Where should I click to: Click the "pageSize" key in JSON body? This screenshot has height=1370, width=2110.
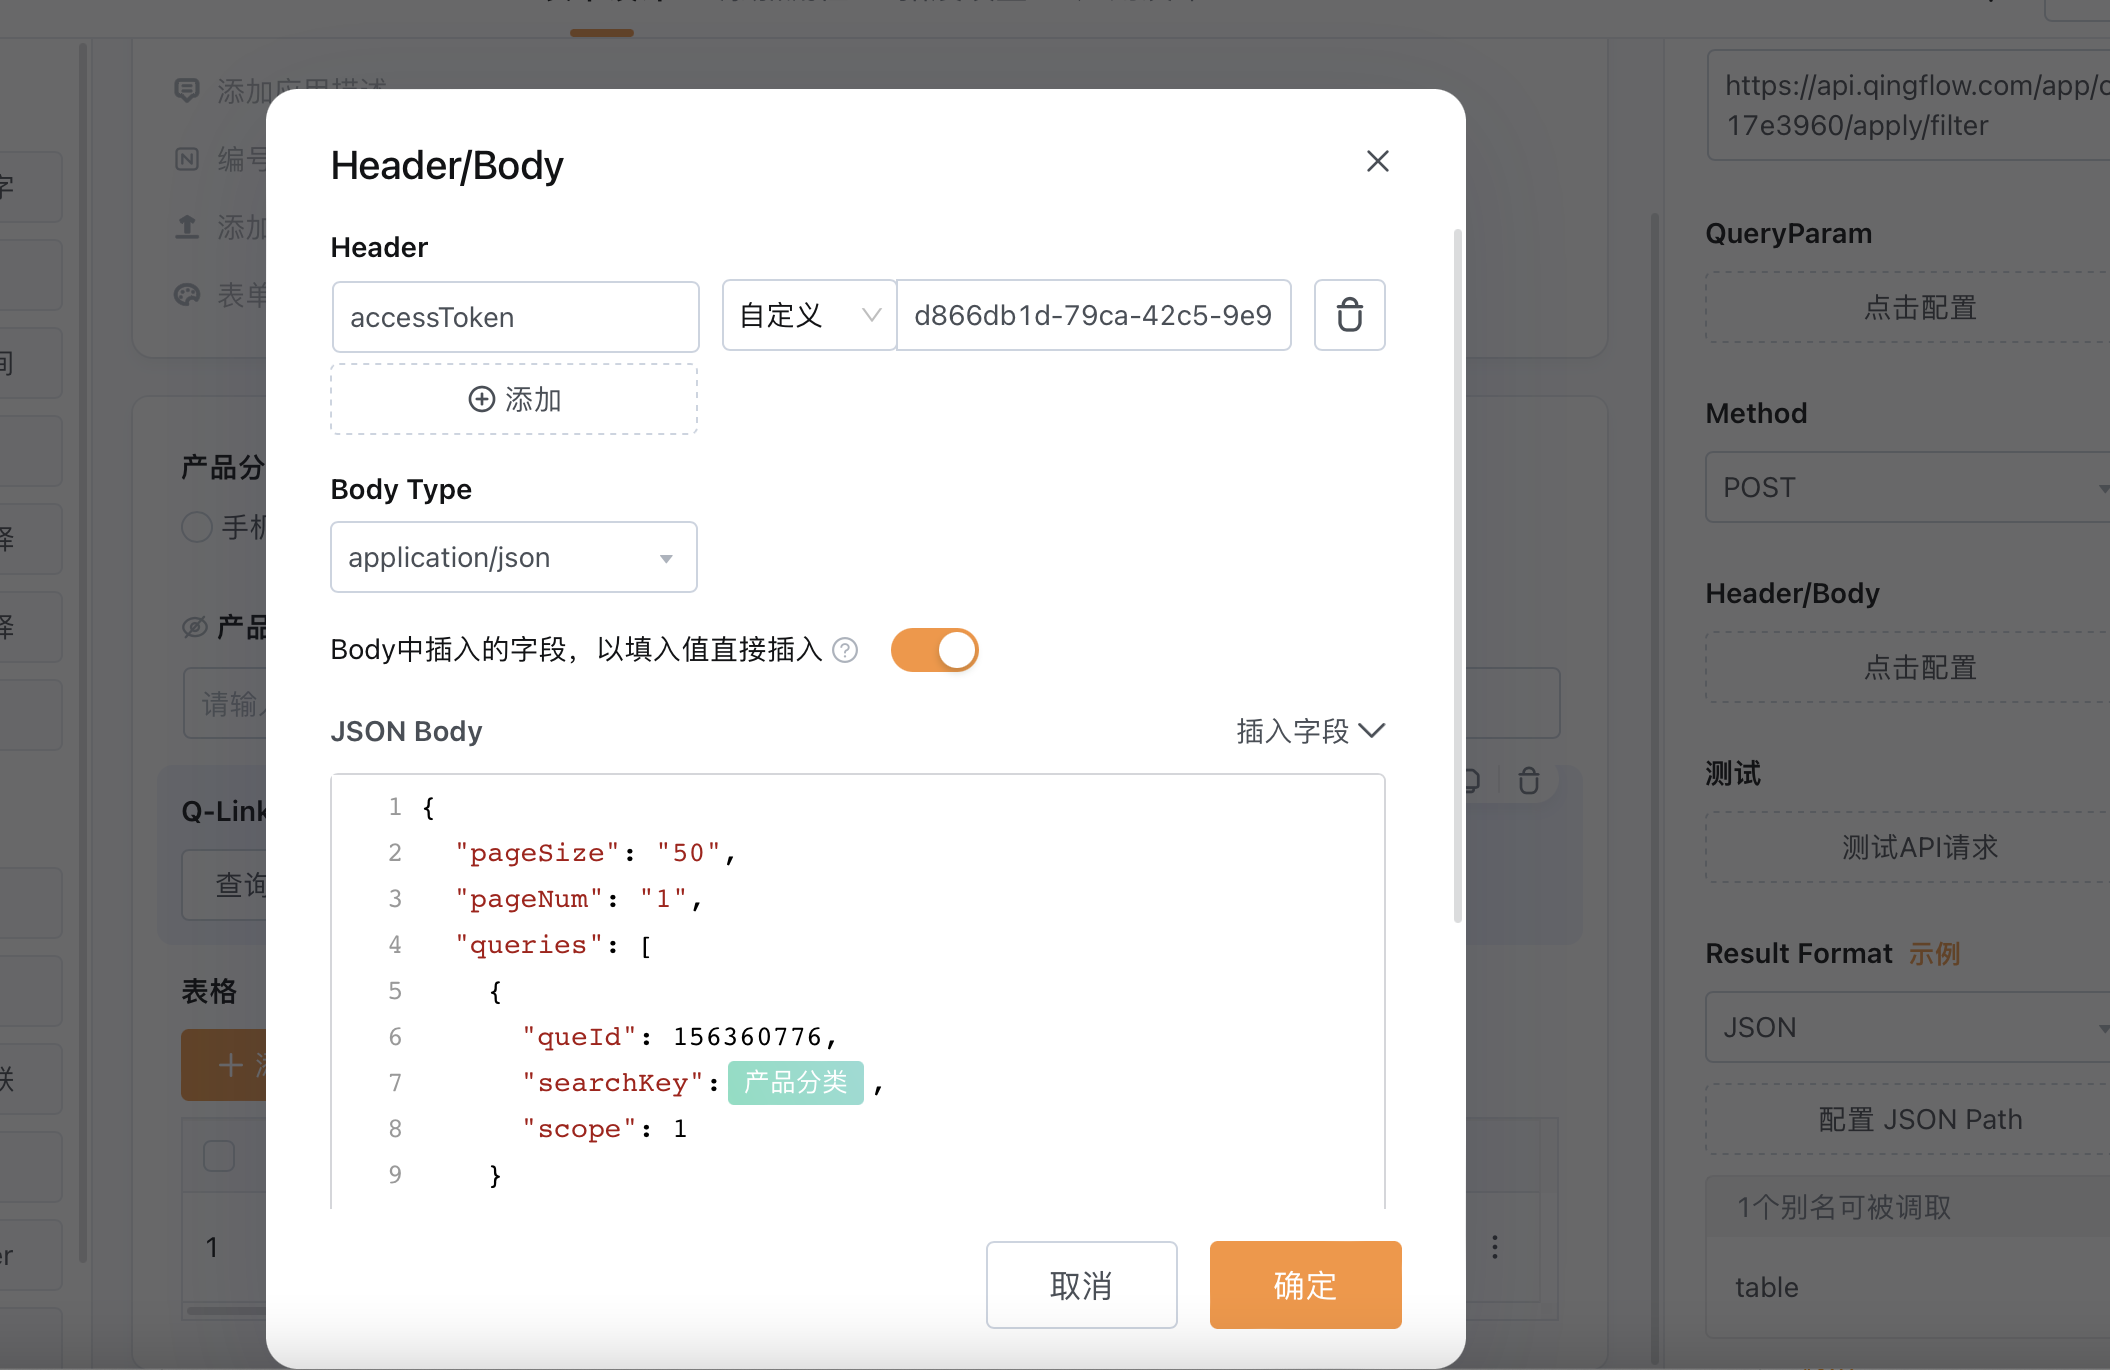537,853
